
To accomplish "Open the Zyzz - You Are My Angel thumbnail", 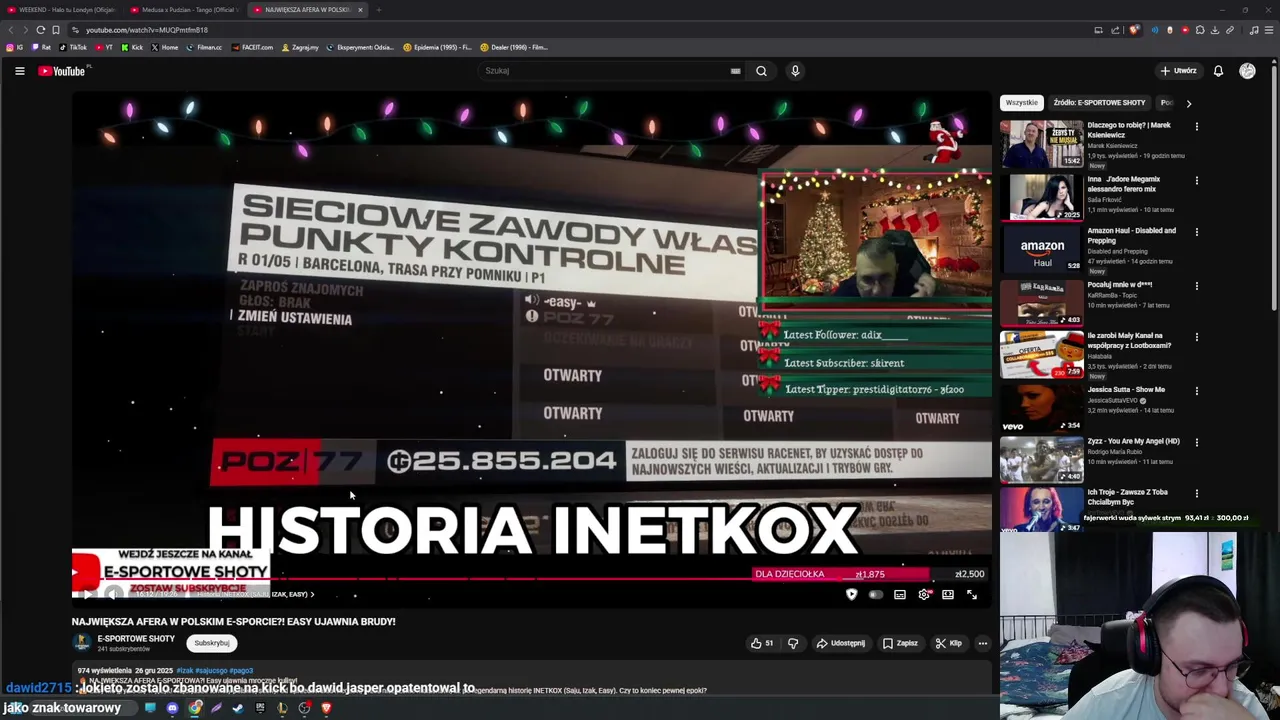I will click(1041, 459).
